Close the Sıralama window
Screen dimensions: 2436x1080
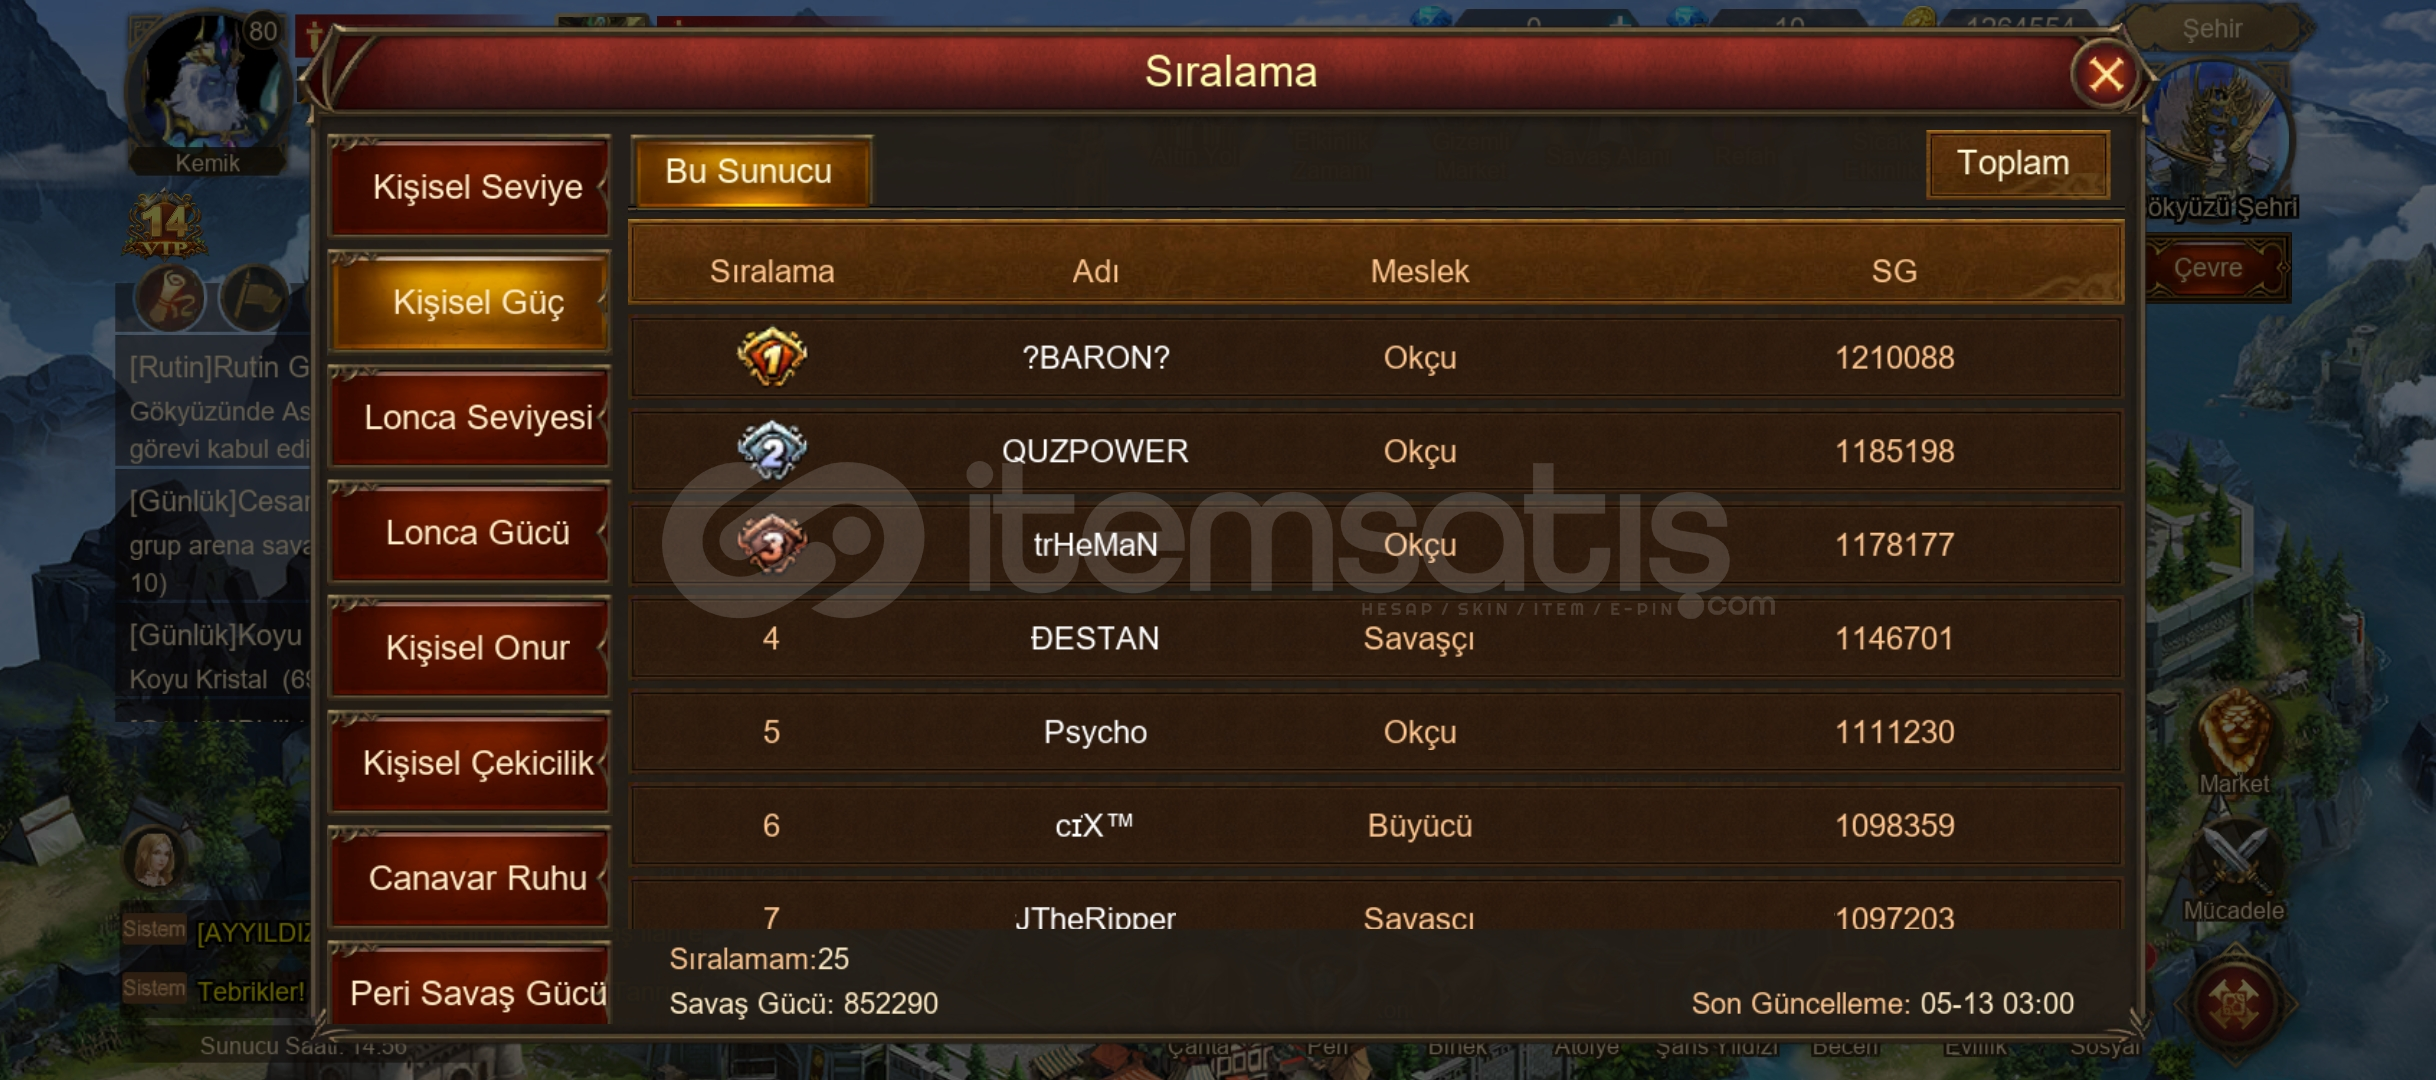2105,74
